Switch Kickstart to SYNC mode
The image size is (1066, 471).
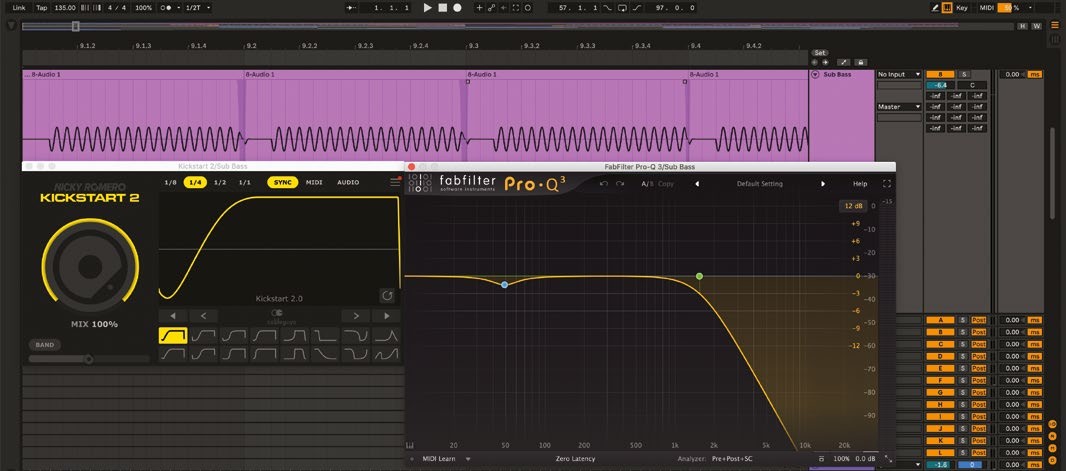coord(282,182)
